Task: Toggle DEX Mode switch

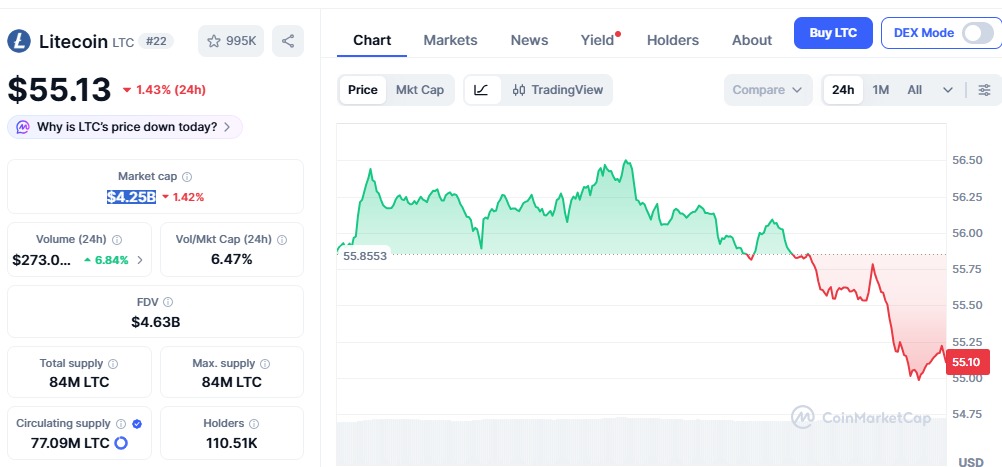Action: (x=978, y=33)
